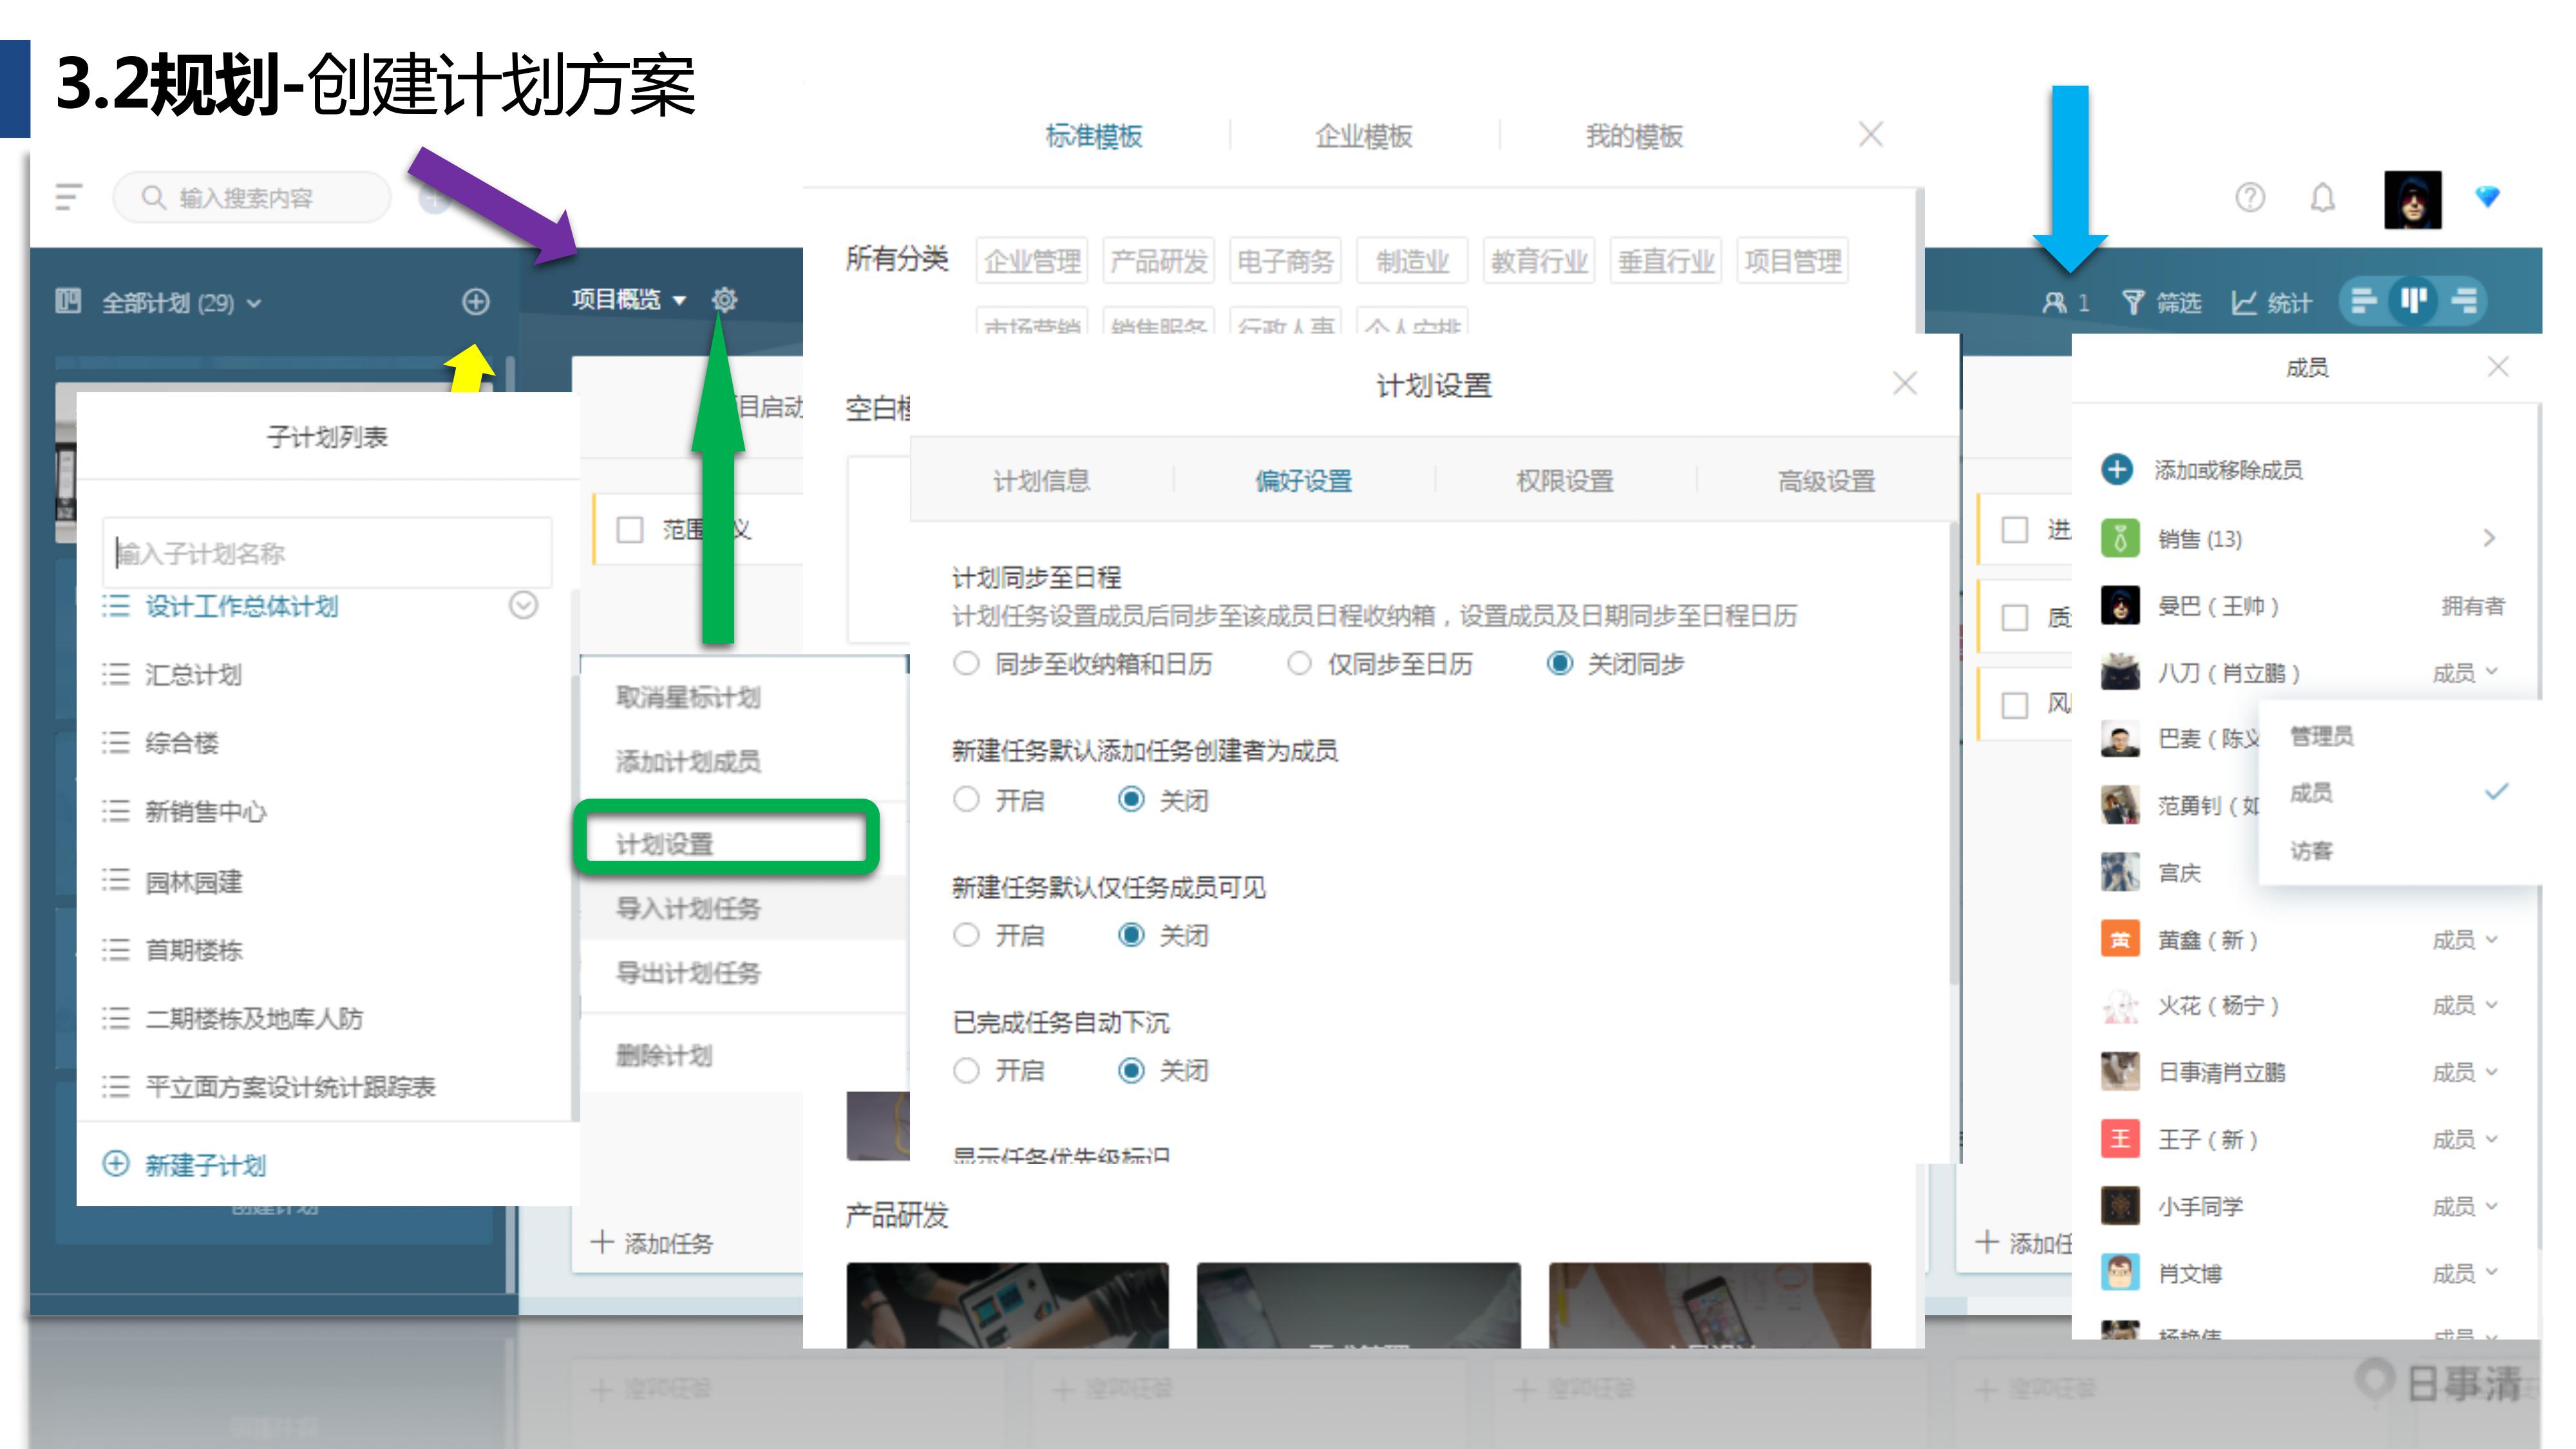Open the help question mark icon
This screenshot has width=2576, height=1449.
click(x=2250, y=198)
